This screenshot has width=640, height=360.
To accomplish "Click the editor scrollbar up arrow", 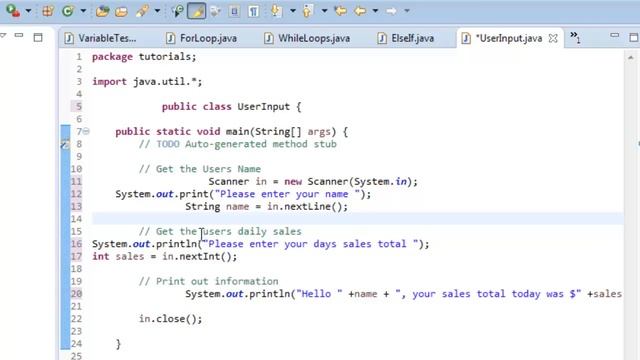I will (631, 58).
